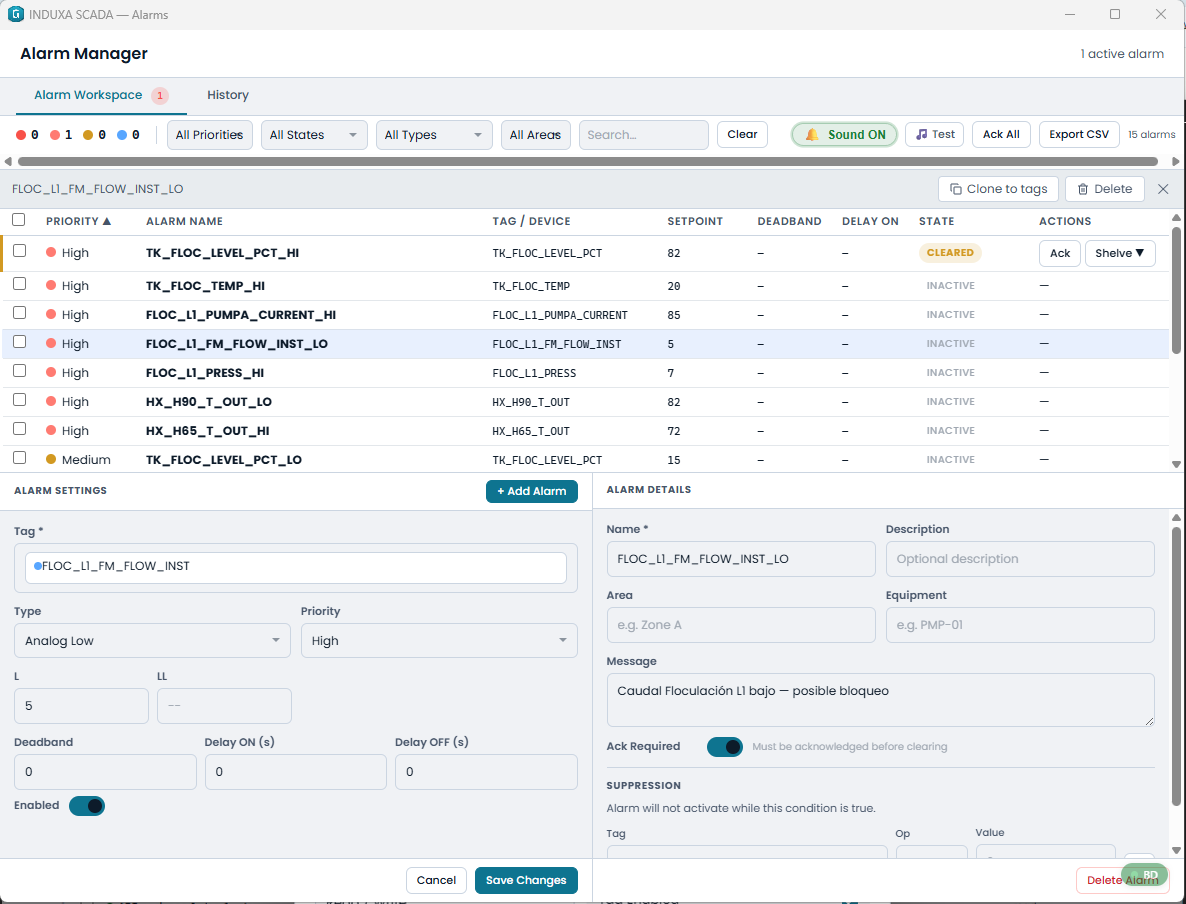Click the Equipment field
This screenshot has width=1186, height=904.
pos(1020,626)
